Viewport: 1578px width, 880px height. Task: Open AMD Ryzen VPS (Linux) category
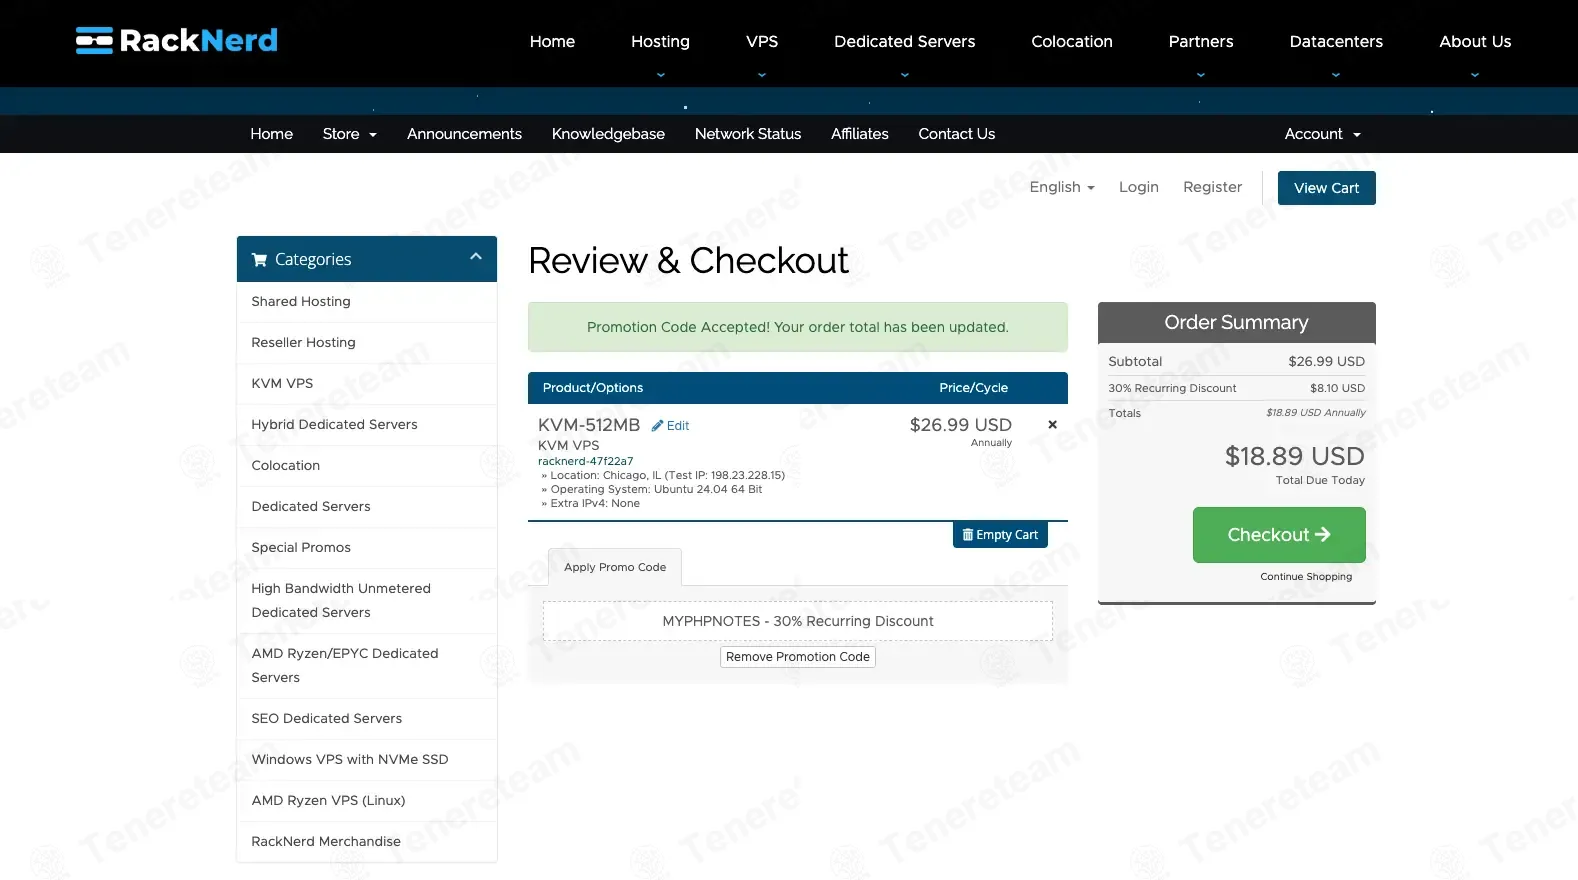367,801
